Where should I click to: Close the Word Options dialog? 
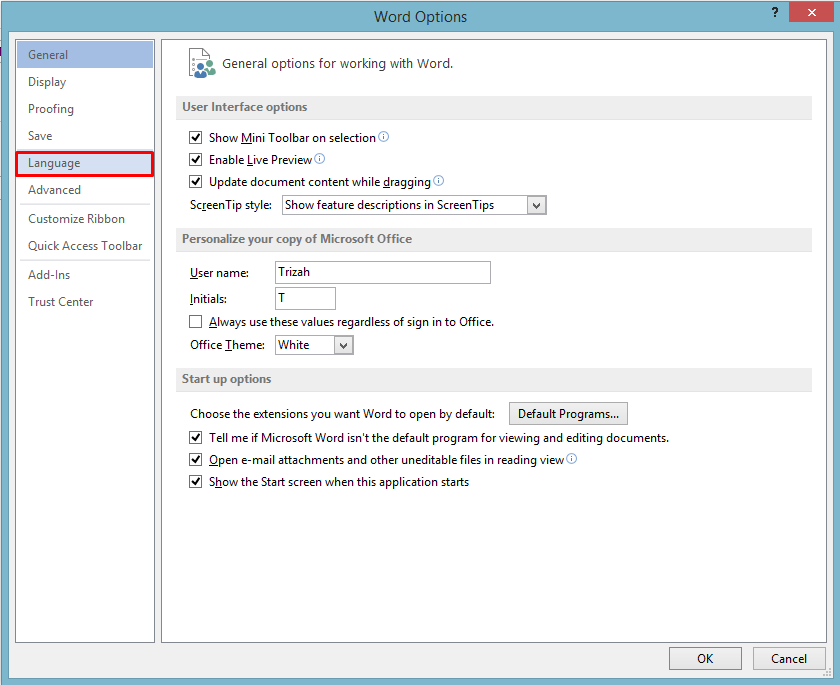[812, 12]
